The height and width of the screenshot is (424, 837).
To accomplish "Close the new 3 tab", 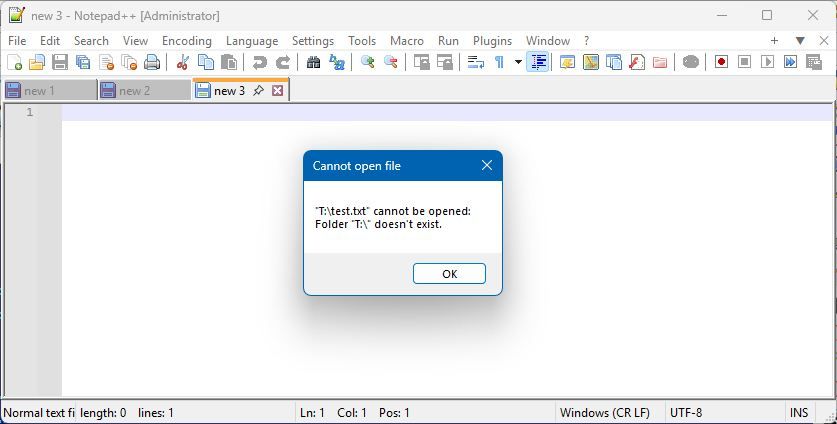I will click(278, 91).
